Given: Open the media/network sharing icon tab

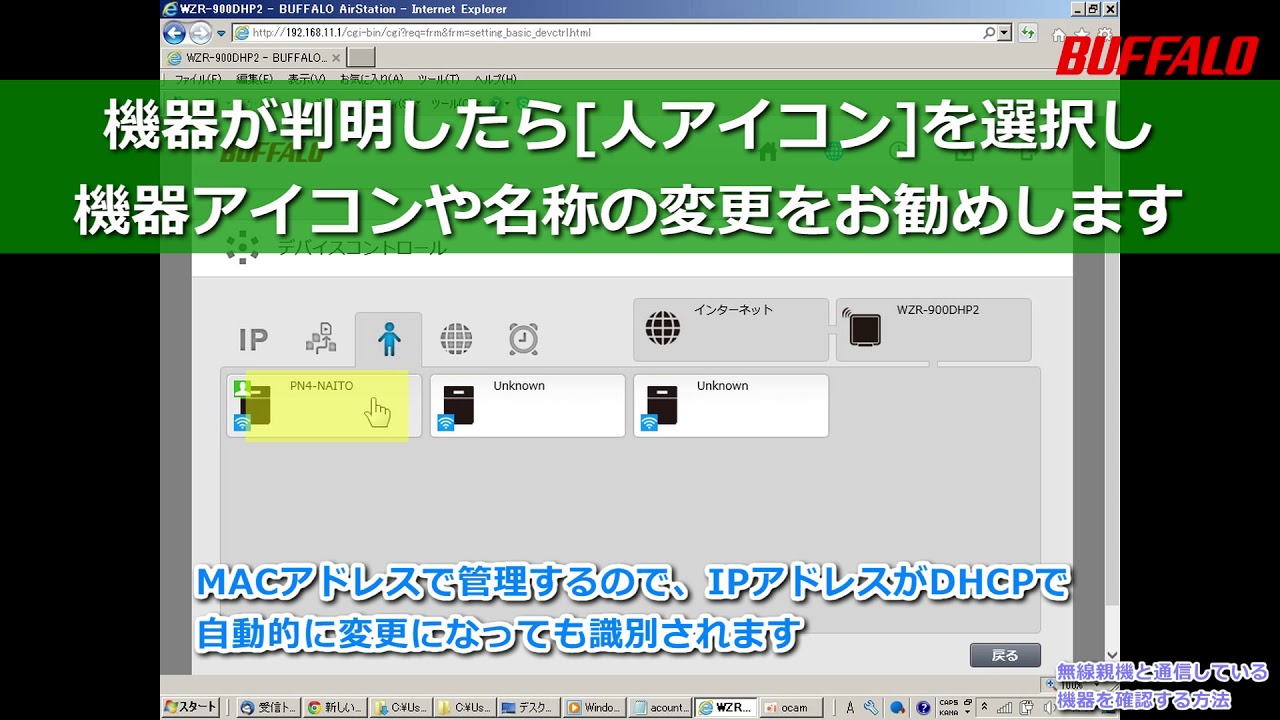Looking at the screenshot, I should click(321, 340).
